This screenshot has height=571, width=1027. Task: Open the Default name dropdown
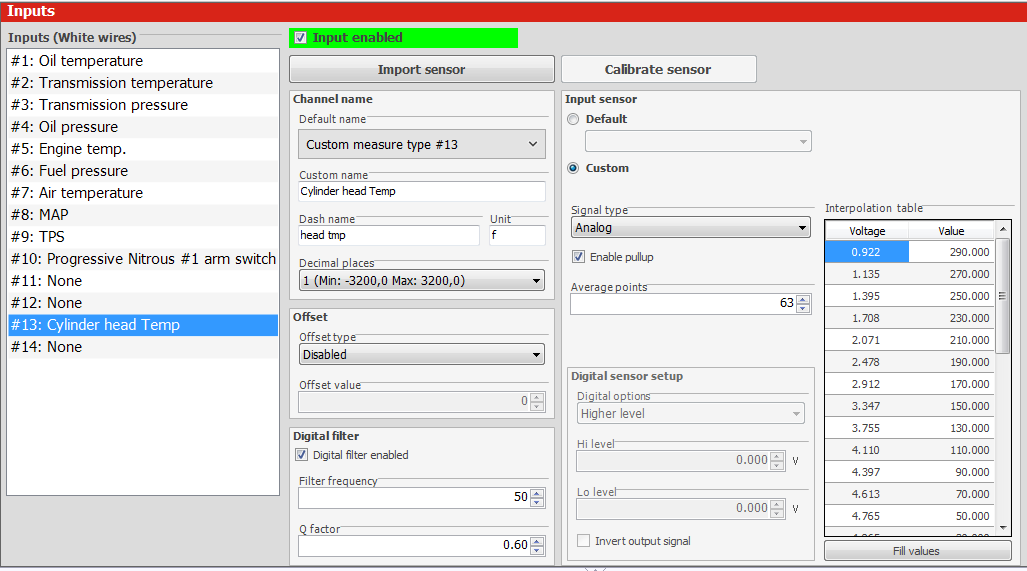click(x=422, y=145)
